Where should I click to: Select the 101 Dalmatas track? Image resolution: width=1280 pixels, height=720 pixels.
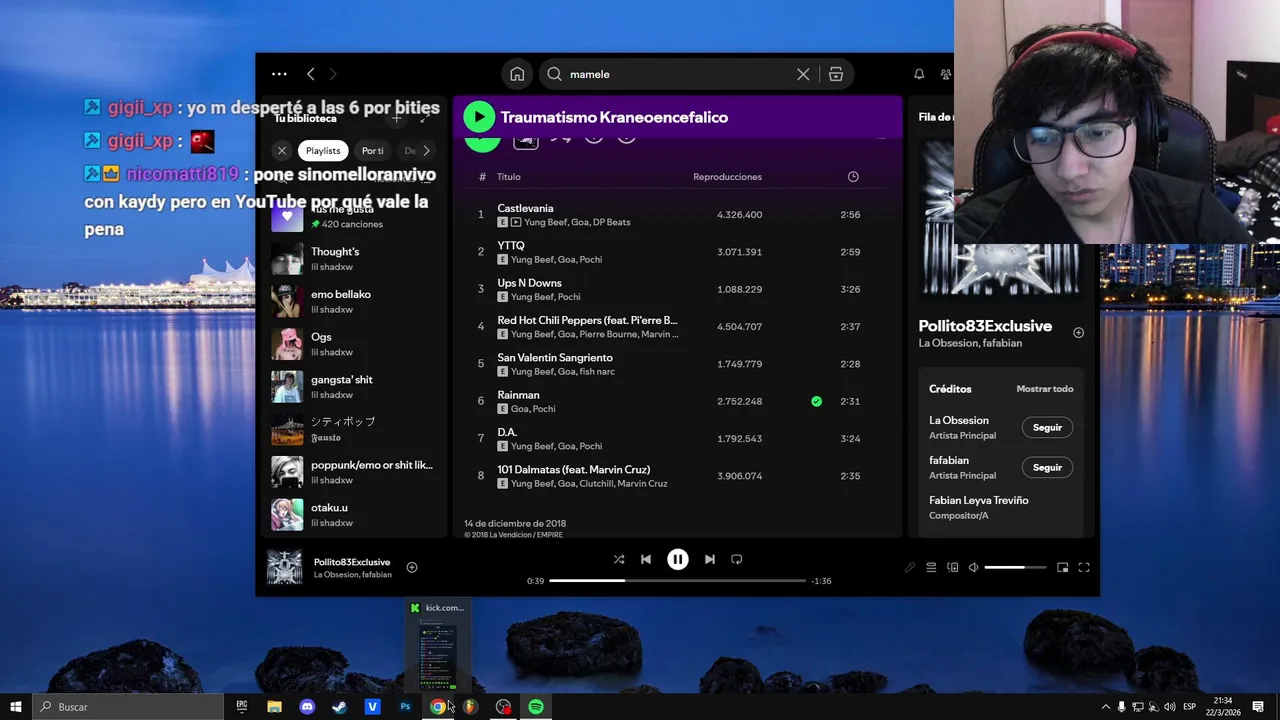click(x=677, y=476)
